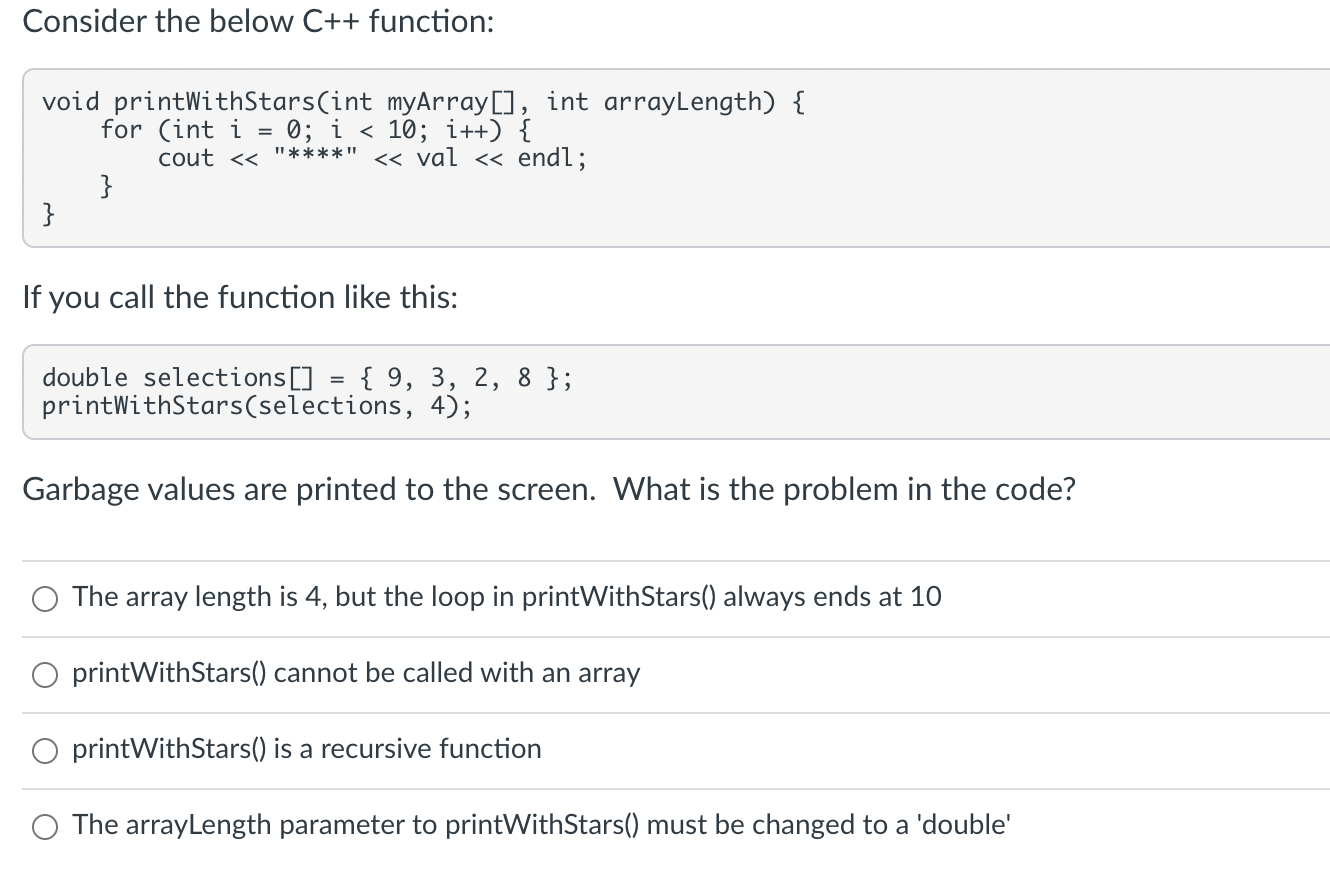Click the 'double selections[]' declaration line
1330x870 pixels.
[x=307, y=377]
